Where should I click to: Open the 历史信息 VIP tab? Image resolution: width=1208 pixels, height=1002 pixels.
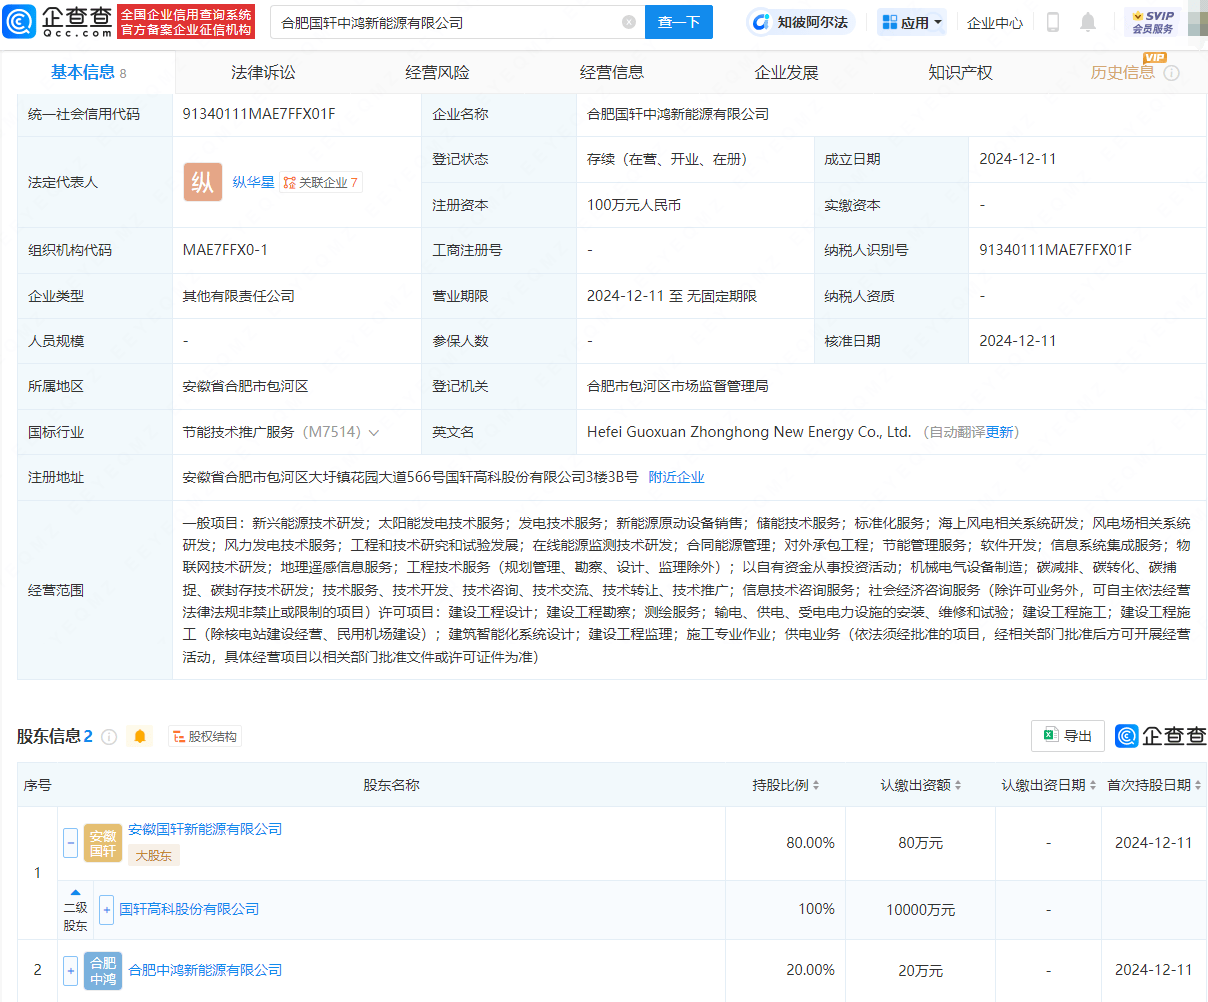coord(1122,72)
